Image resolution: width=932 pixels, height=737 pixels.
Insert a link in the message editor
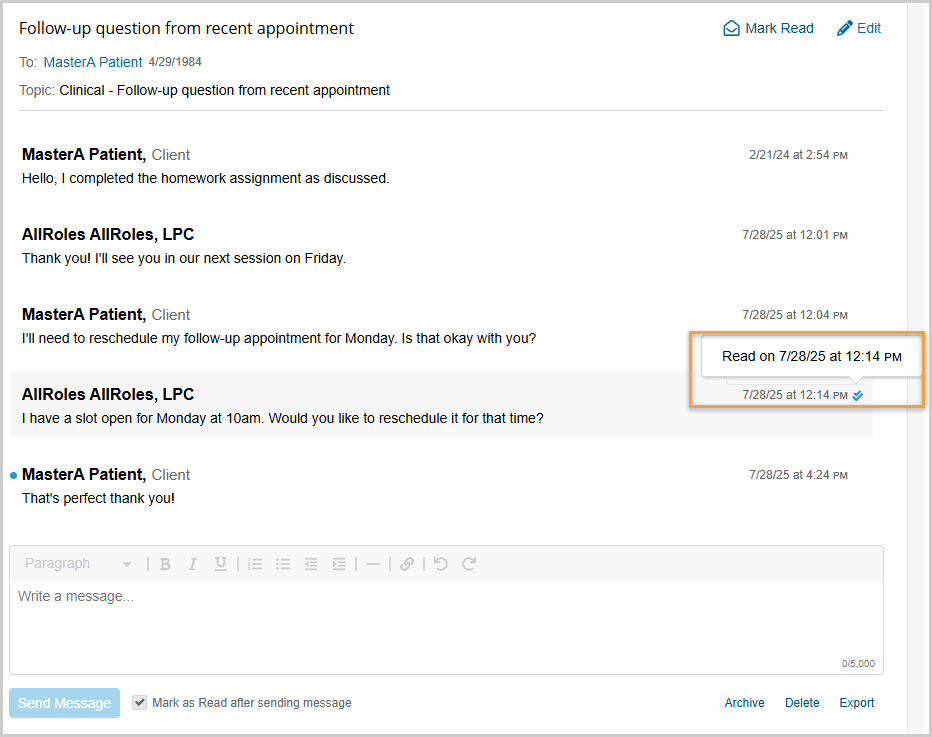tap(406, 564)
